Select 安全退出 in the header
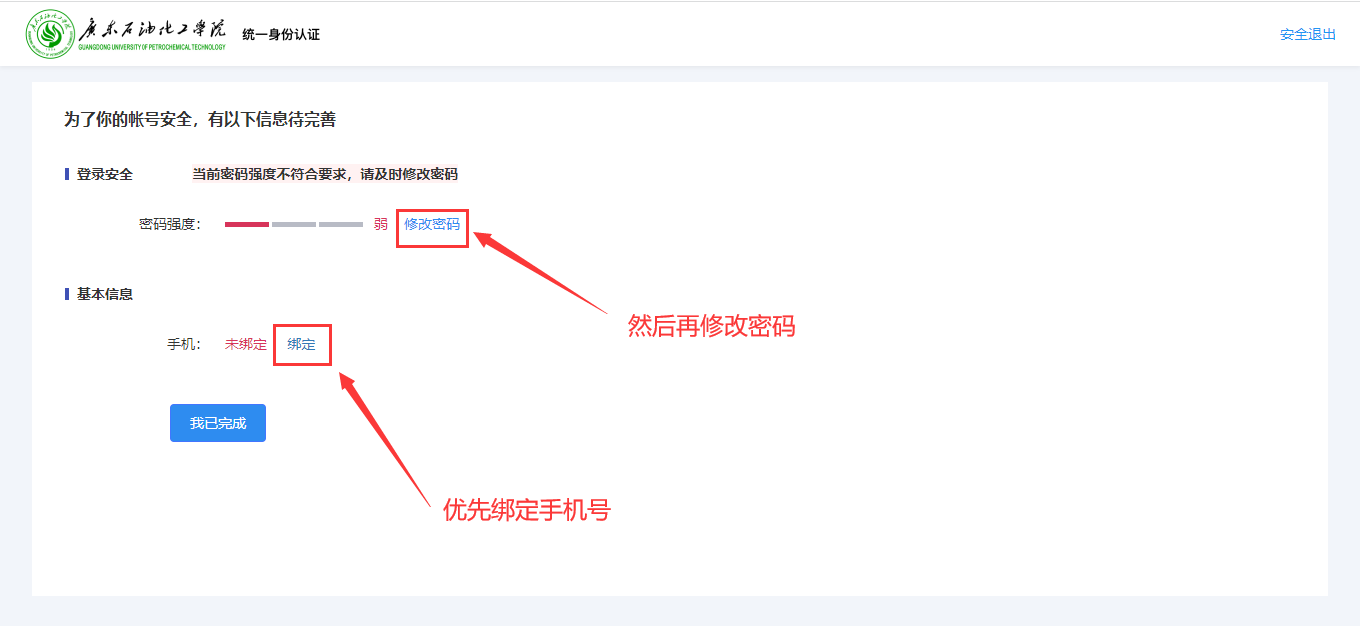This screenshot has width=1360, height=626. click(x=1308, y=34)
